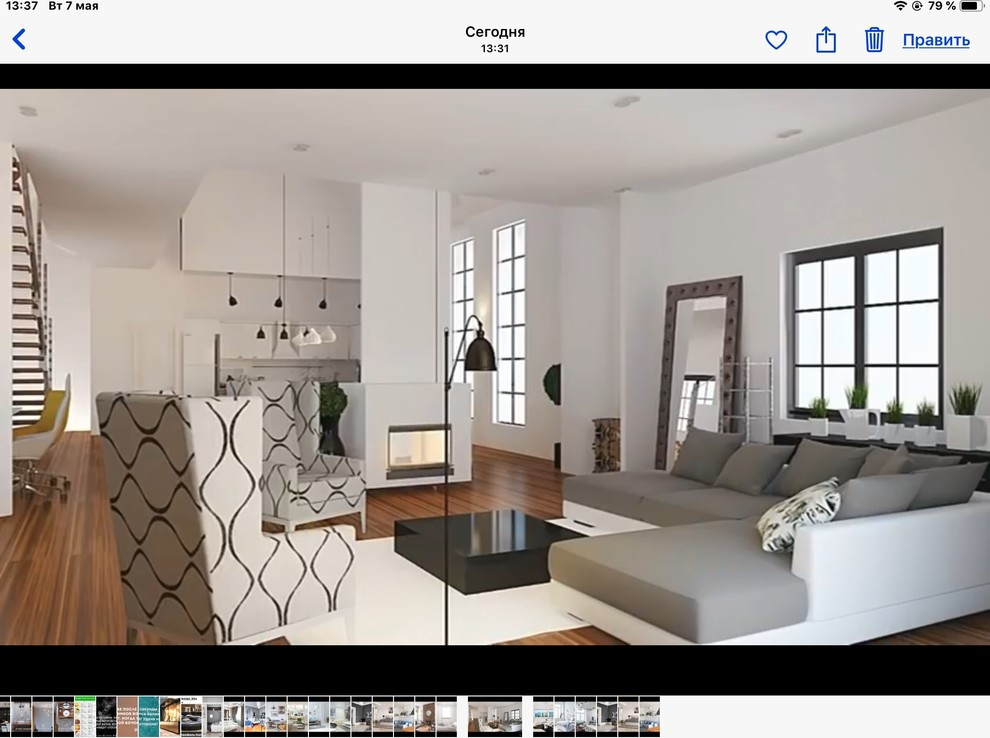Viewport: 990px width, 738px height.
Task: Tap the living room photo to hide controls
Action: click(495, 366)
